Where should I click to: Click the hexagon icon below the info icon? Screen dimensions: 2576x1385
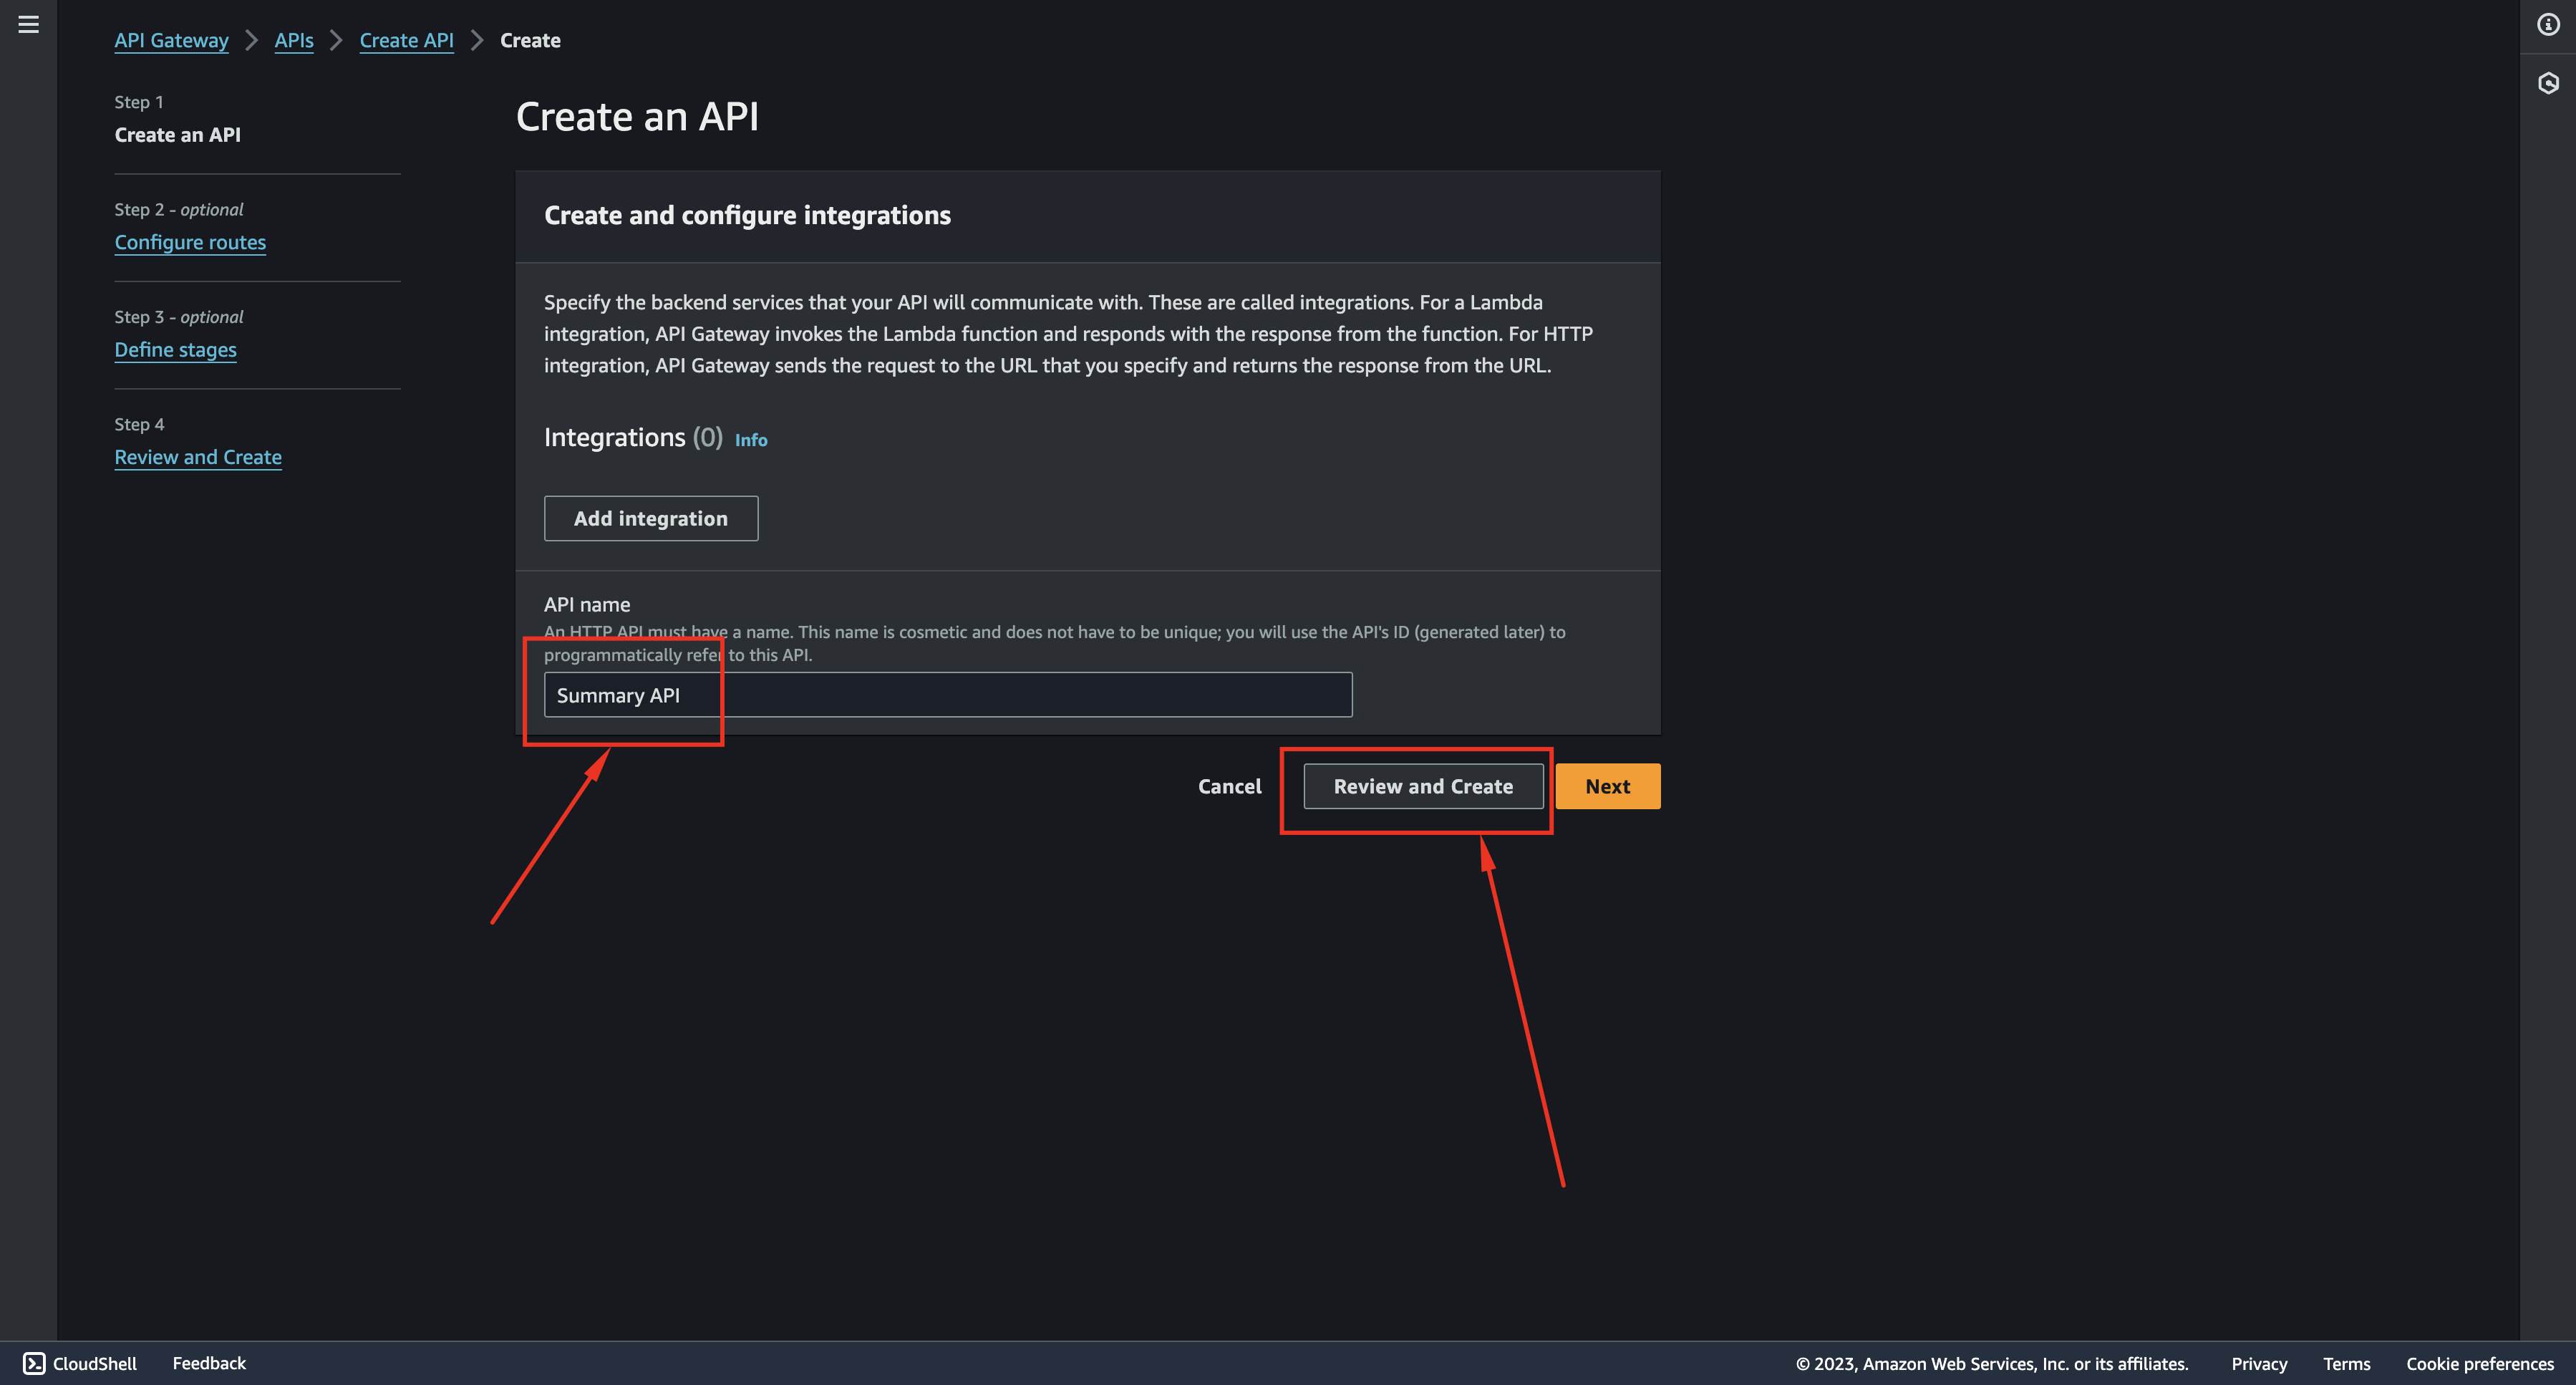pyautogui.click(x=2548, y=83)
